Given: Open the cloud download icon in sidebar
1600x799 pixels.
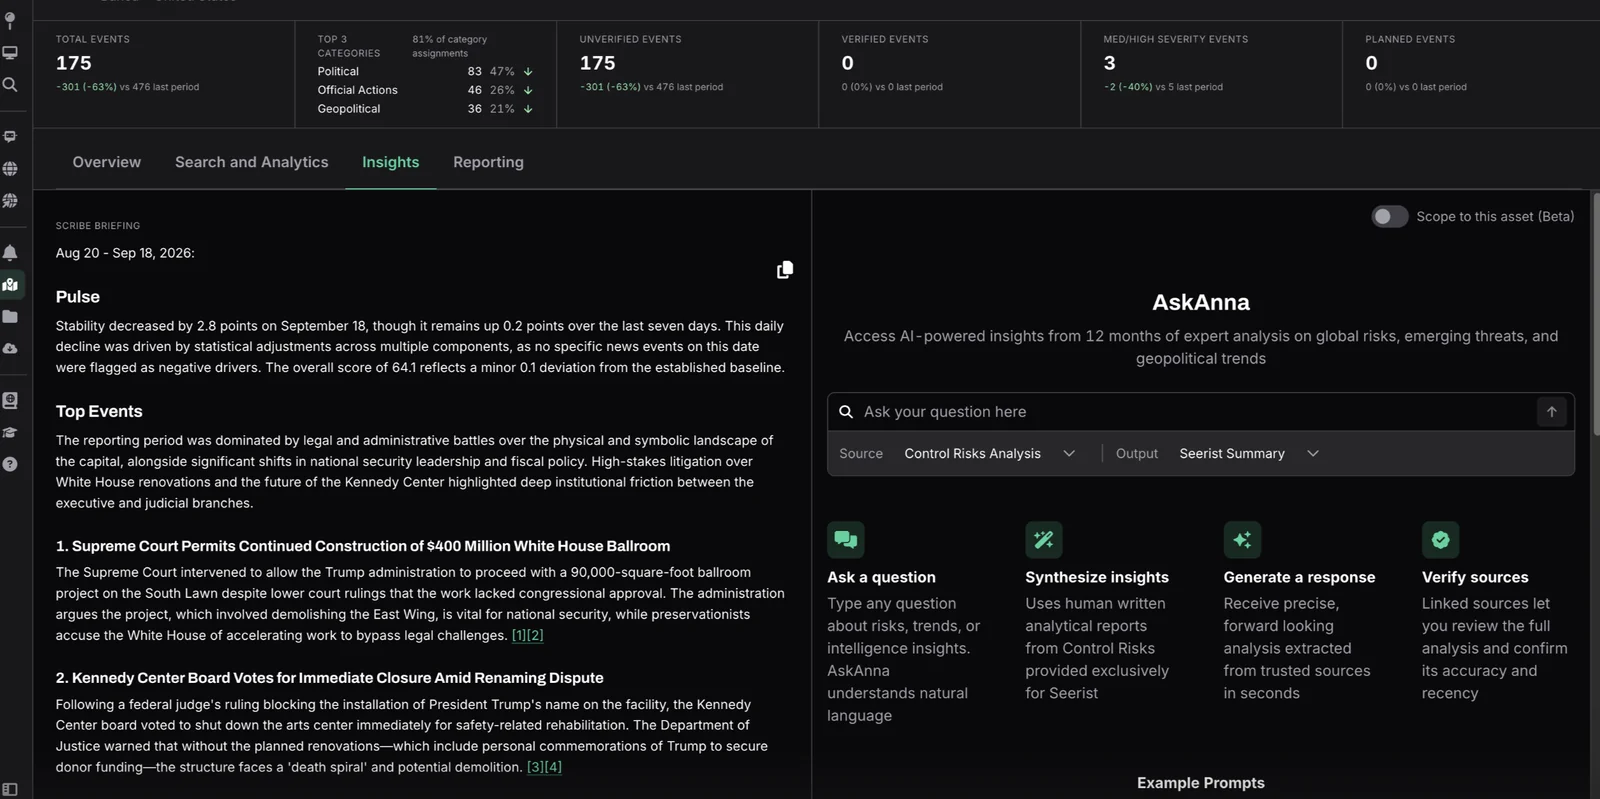Looking at the screenshot, I should pos(10,348).
